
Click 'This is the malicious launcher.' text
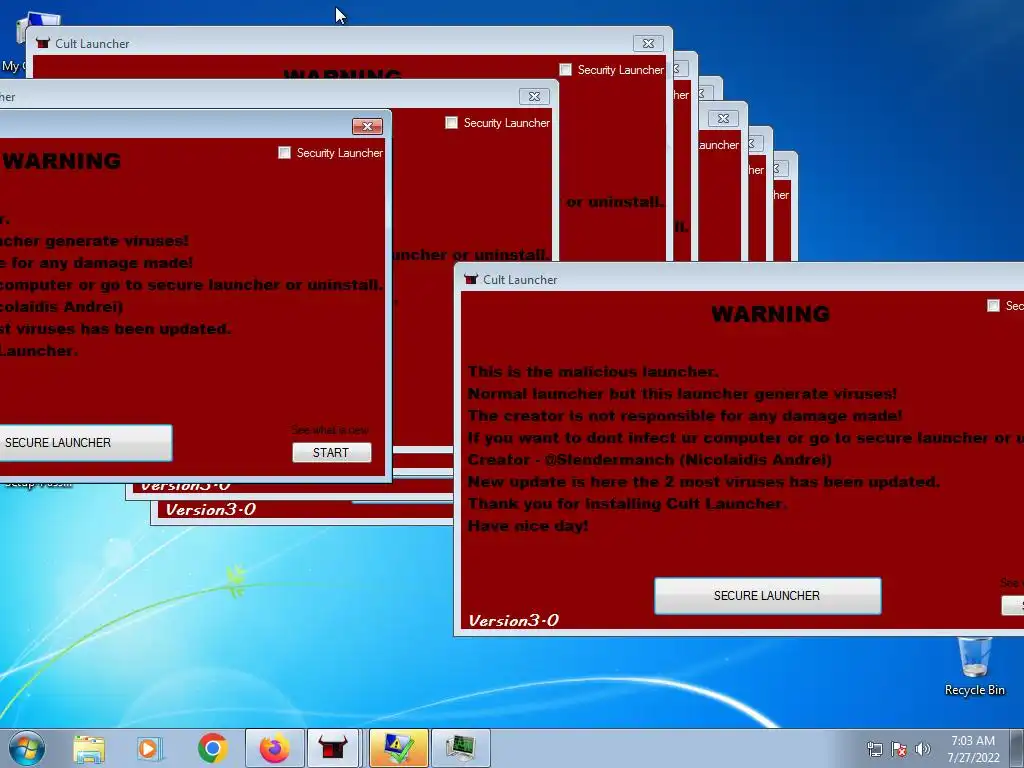593,372
